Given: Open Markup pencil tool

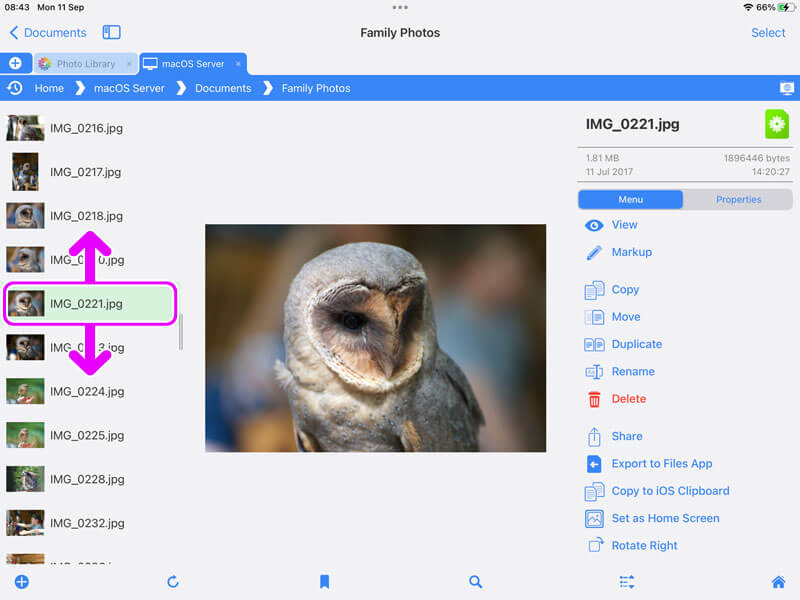Looking at the screenshot, I should coord(594,253).
